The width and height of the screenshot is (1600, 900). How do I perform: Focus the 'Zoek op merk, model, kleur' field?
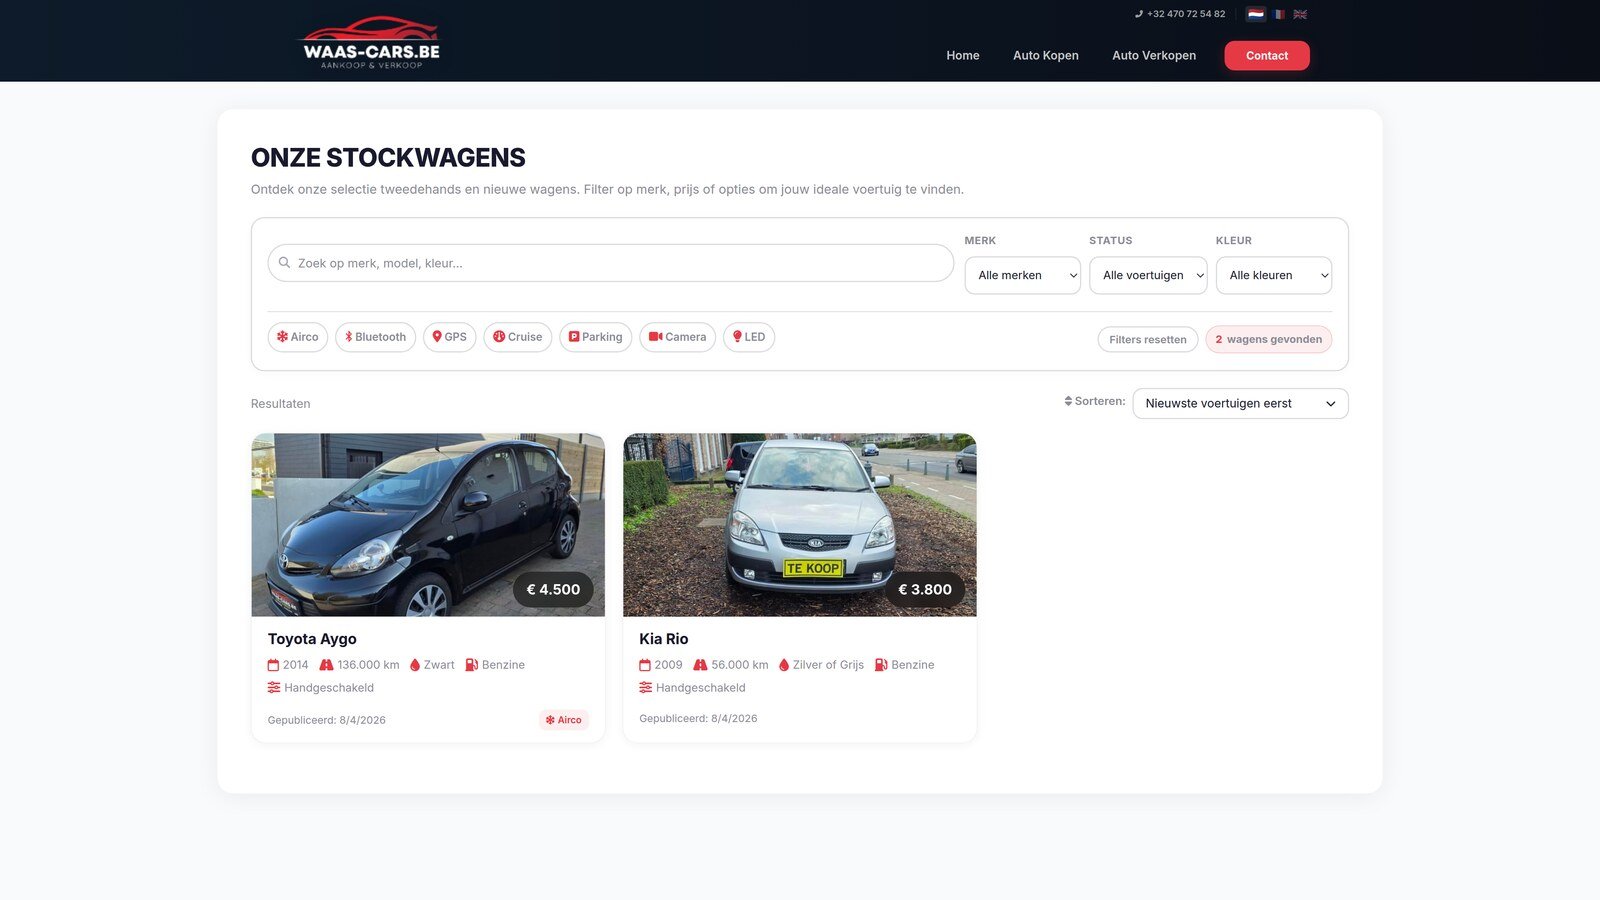(x=610, y=263)
